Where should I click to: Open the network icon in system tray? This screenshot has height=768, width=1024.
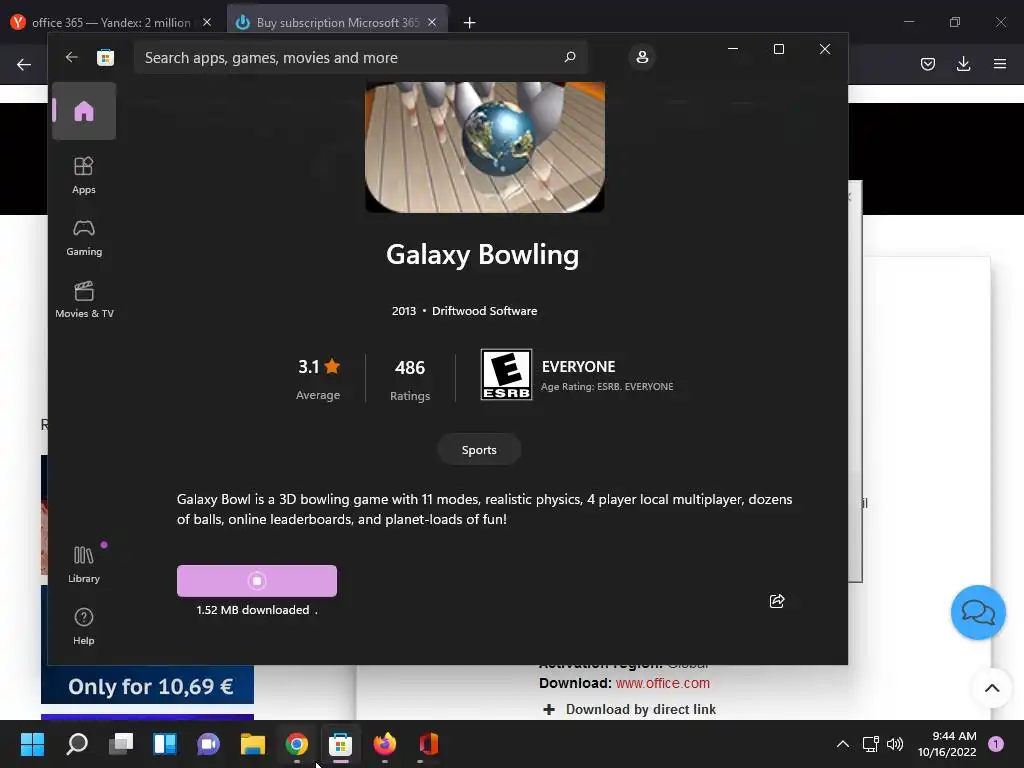[x=871, y=744]
